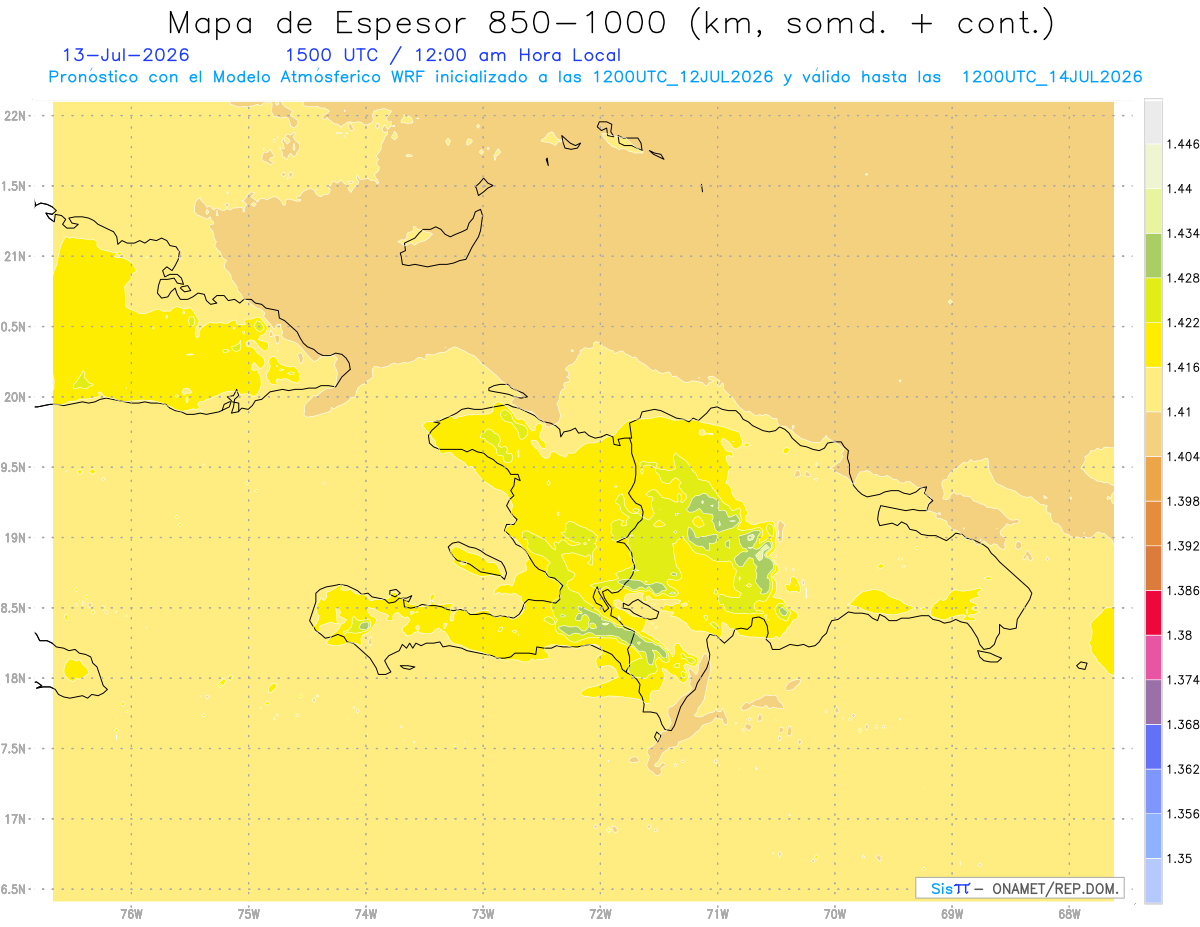Screen dimensions: 1200x927
Task: Select the legend value '1.398'
Action: pos(1183,501)
